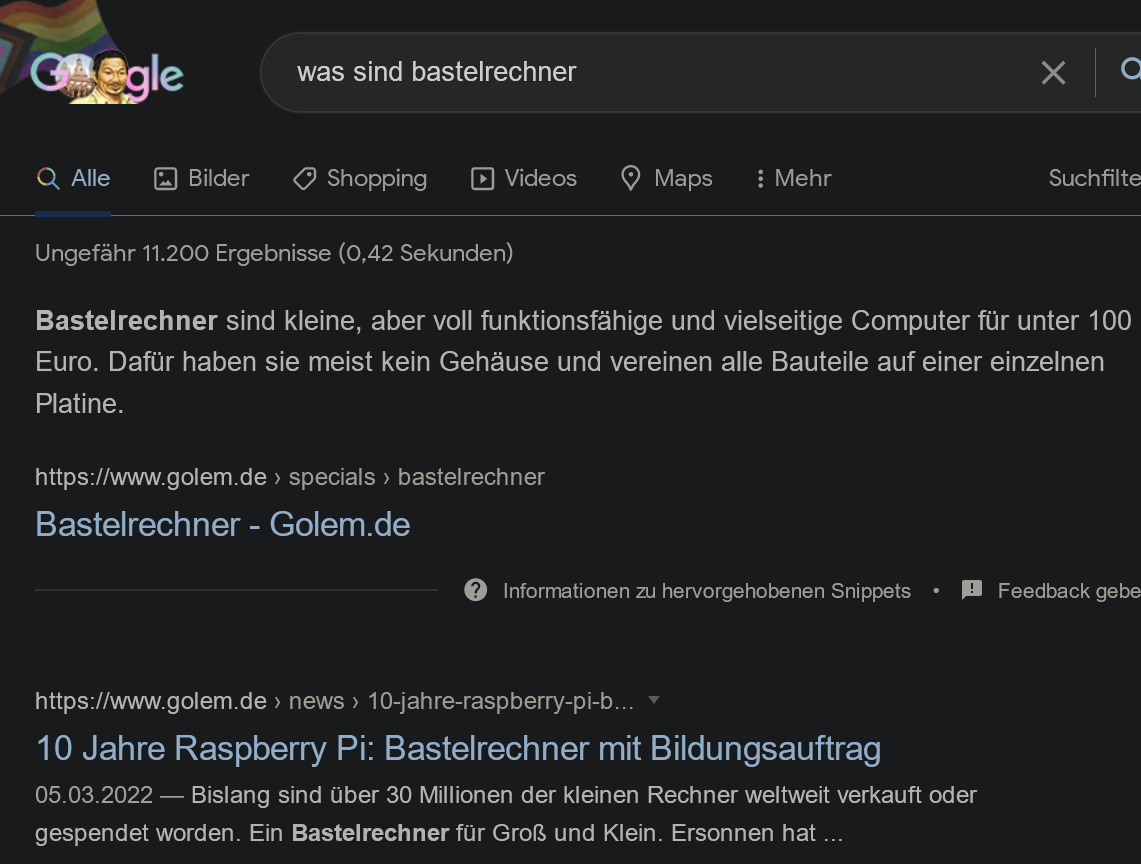Clear the search query with the X
The image size is (1141, 864).
(1053, 72)
